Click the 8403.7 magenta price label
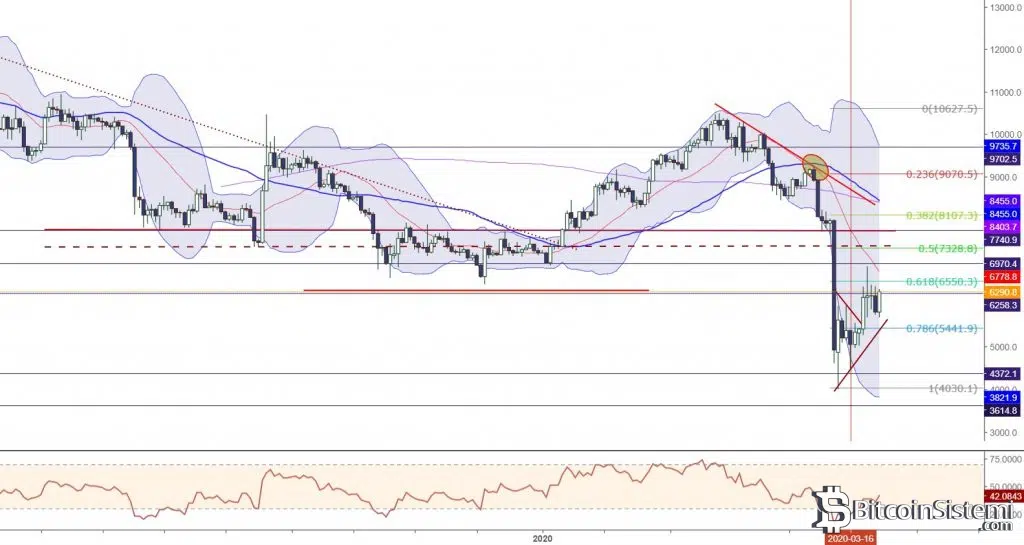This screenshot has height=545, width=1024. pyautogui.click(x=1001, y=228)
